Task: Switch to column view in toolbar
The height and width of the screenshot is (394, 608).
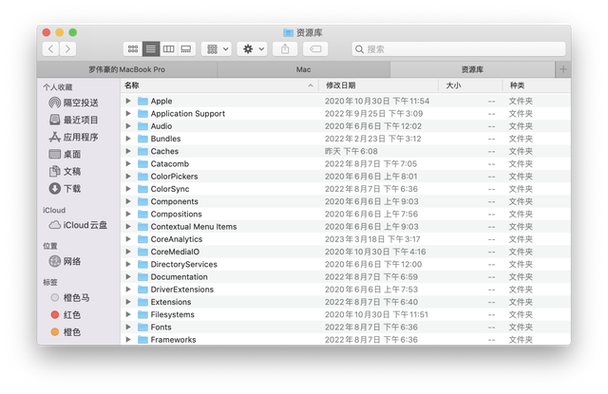Action: 169,49
